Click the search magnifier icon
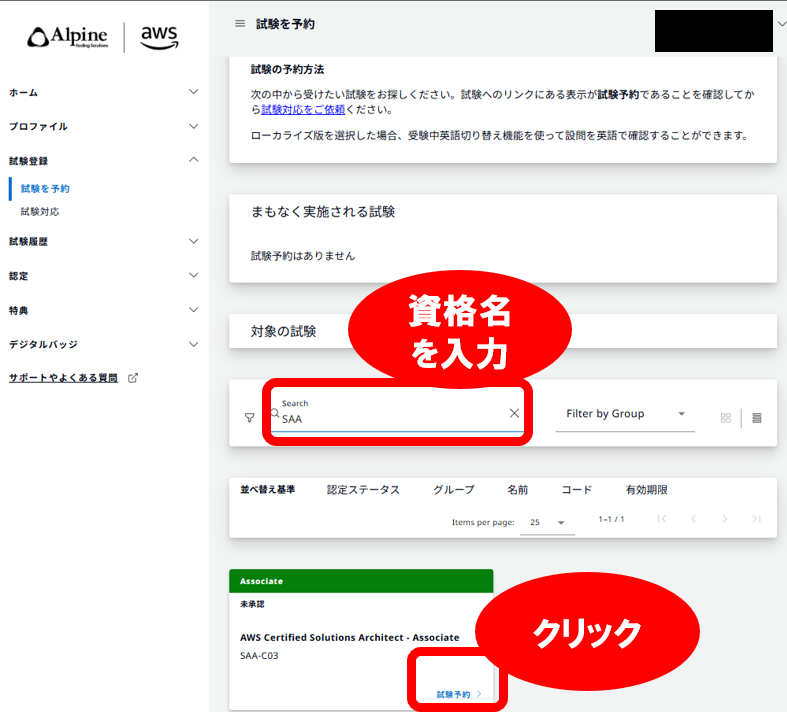The height and width of the screenshot is (712, 787). click(275, 413)
